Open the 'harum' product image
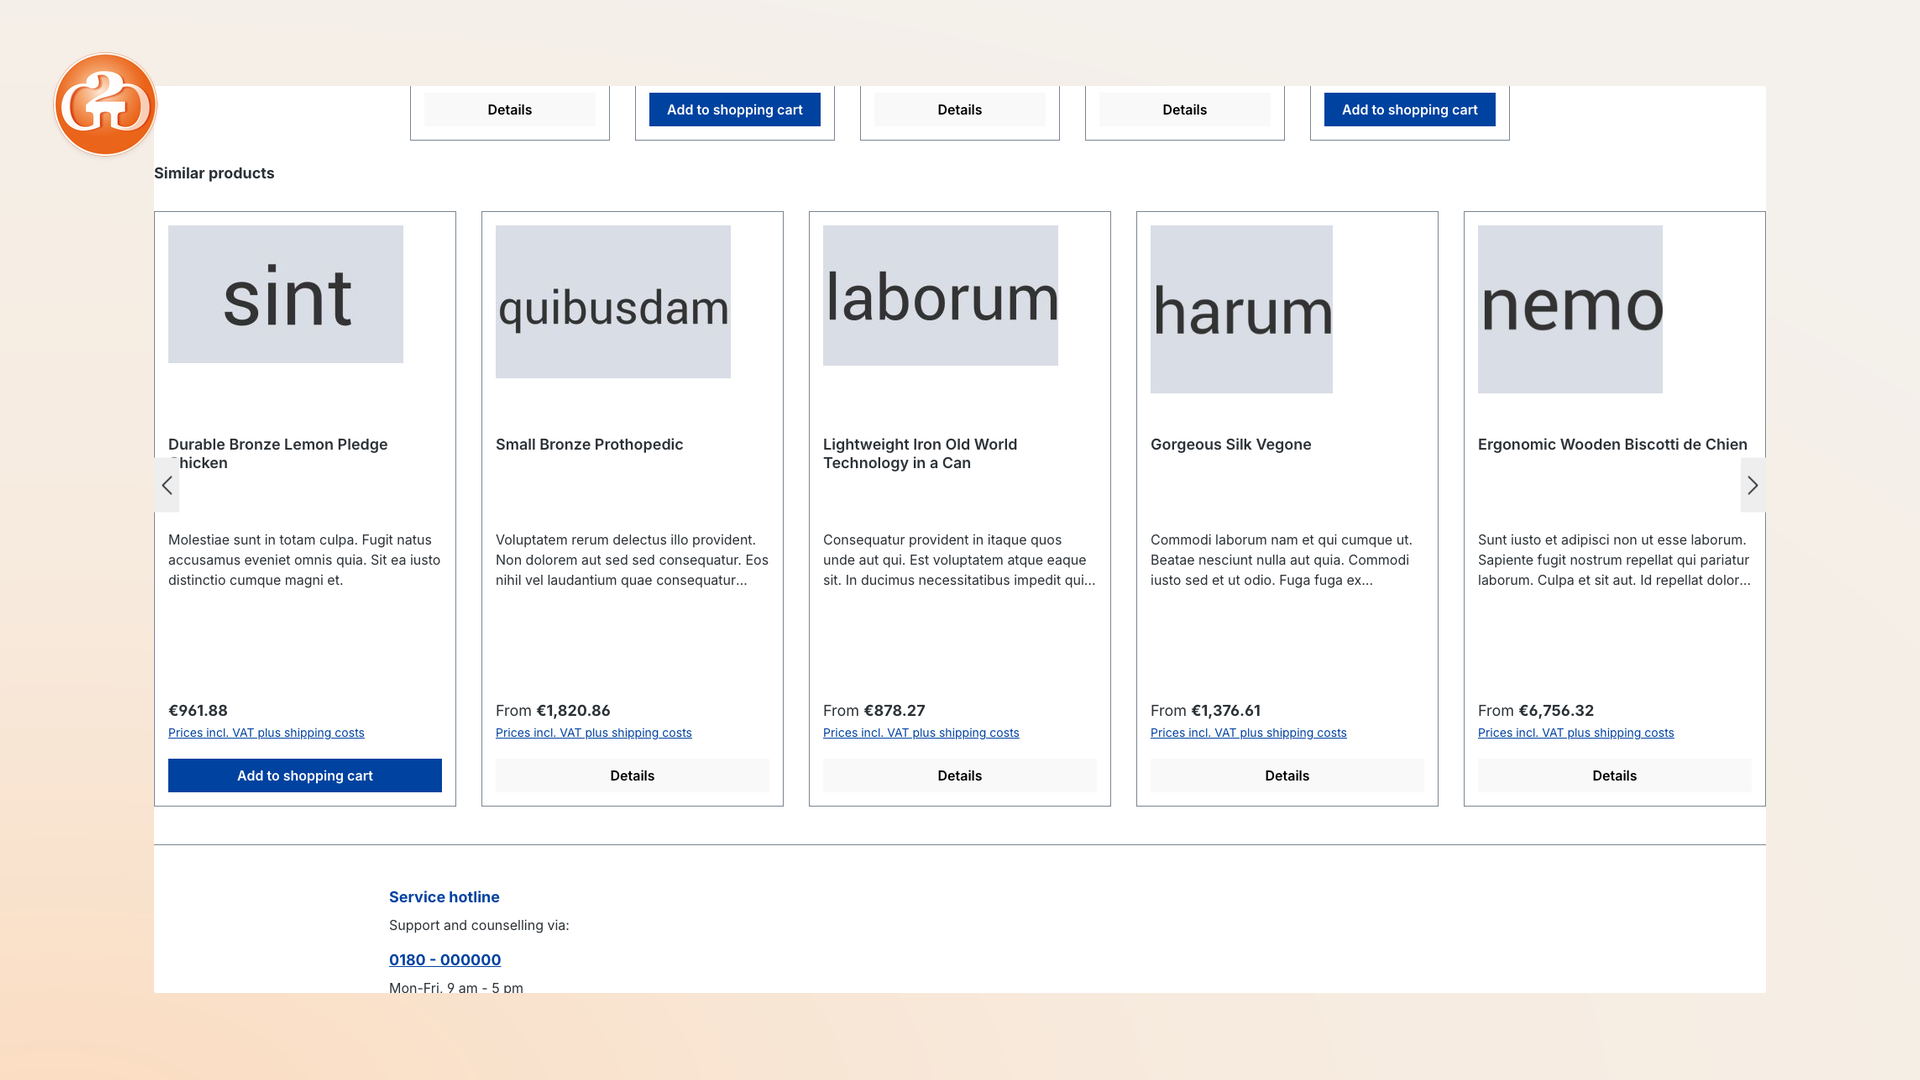 (1241, 309)
